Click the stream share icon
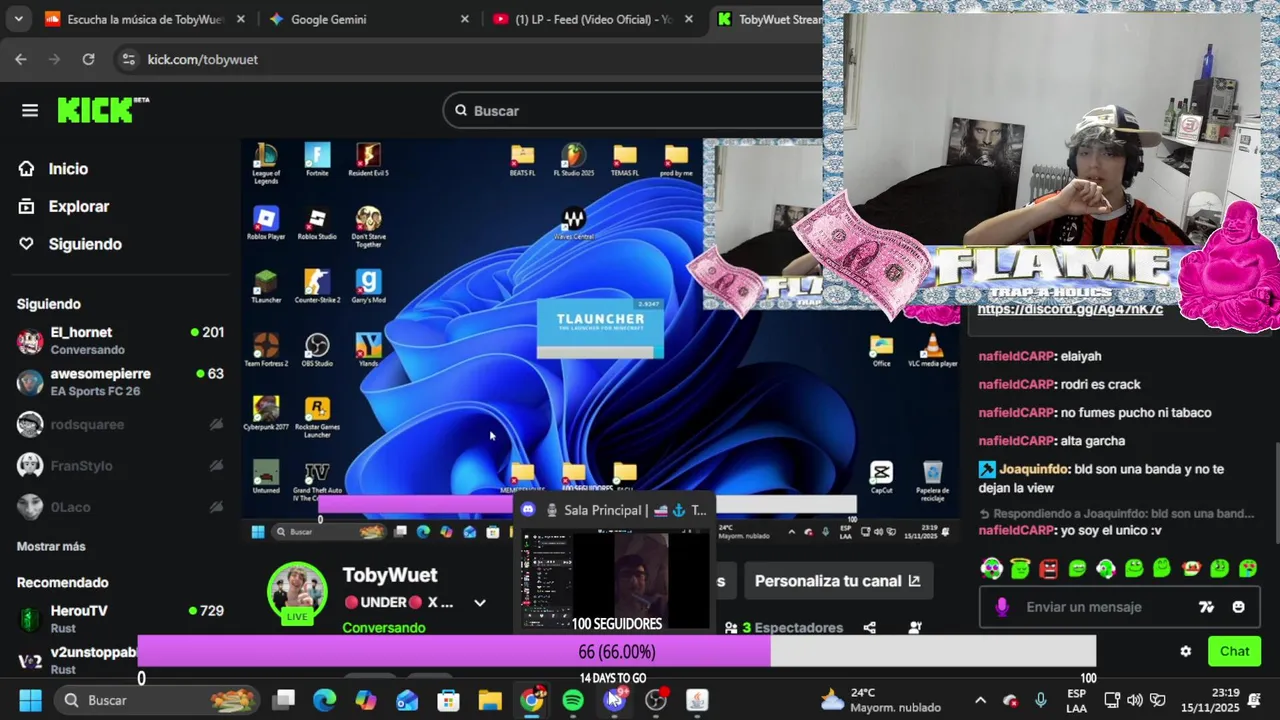The width and height of the screenshot is (1280, 720). (869, 628)
